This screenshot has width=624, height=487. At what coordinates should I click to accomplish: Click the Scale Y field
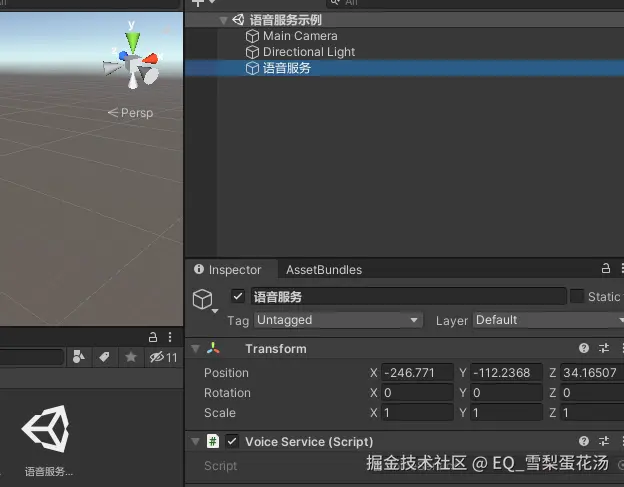(506, 413)
